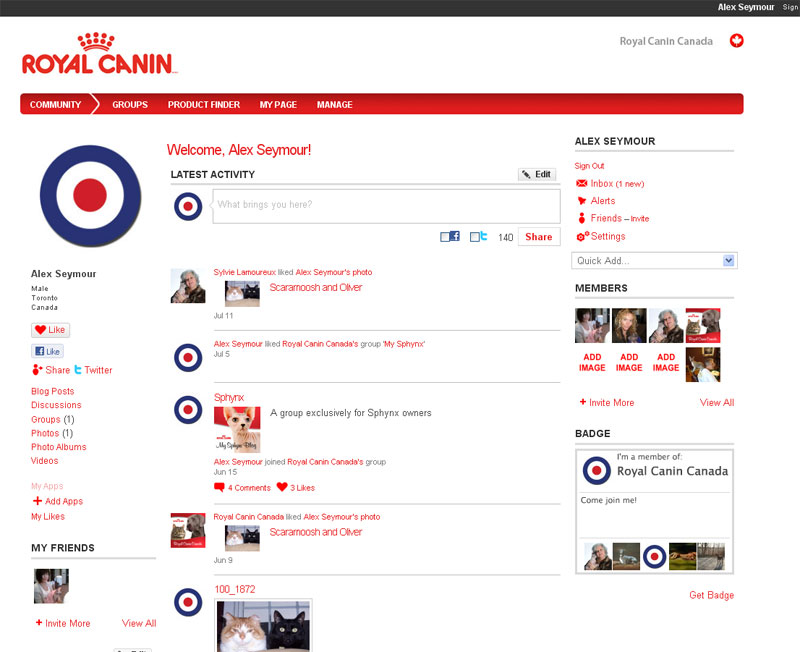Screen dimensions: 800x652
Task: Open the 100_1872 cats photo thumbnail
Action: tap(264, 625)
